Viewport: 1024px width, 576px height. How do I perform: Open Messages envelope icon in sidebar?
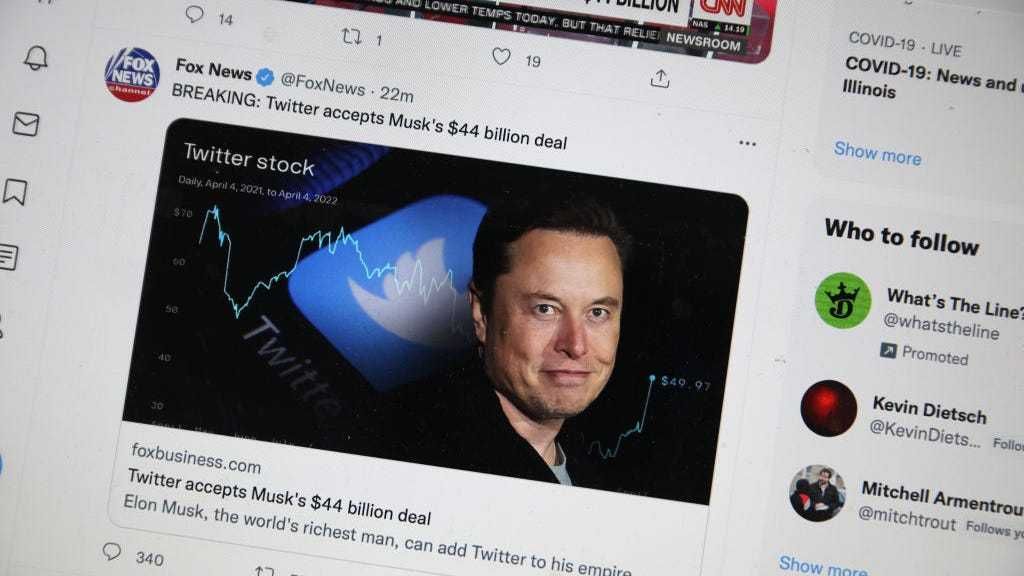[x=26, y=124]
